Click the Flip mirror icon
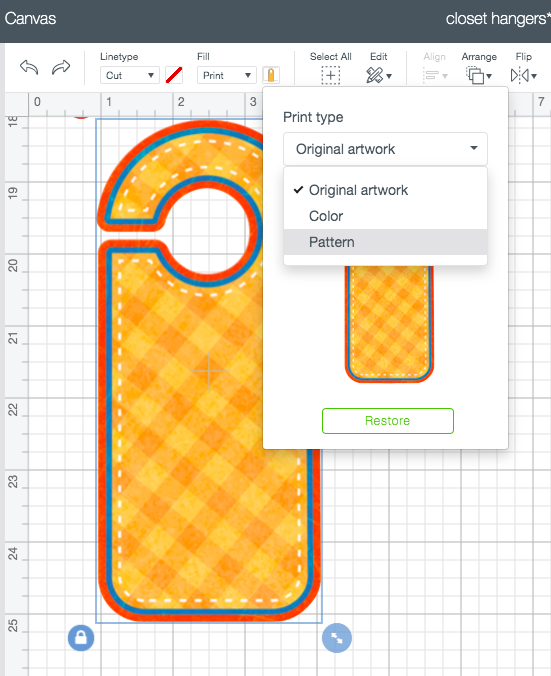Viewport: 551px width, 676px height. 523,76
